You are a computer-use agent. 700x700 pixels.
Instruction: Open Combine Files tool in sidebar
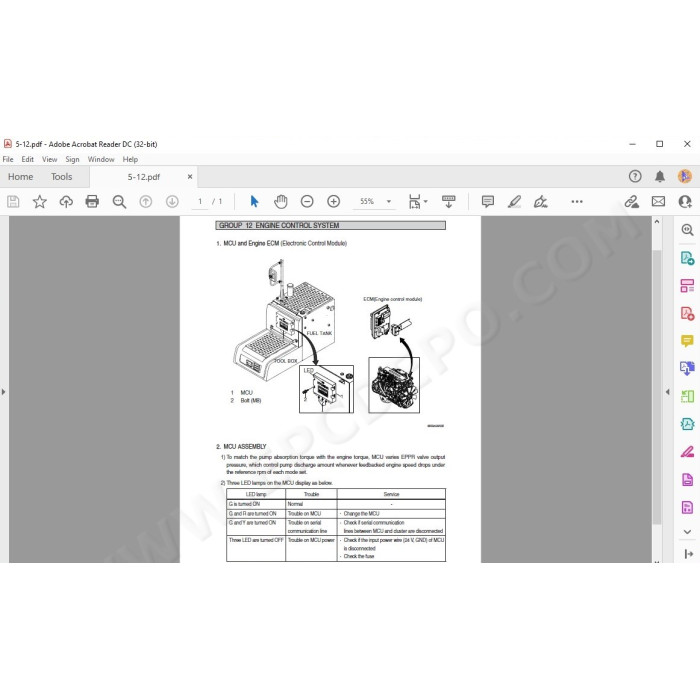[x=687, y=368]
